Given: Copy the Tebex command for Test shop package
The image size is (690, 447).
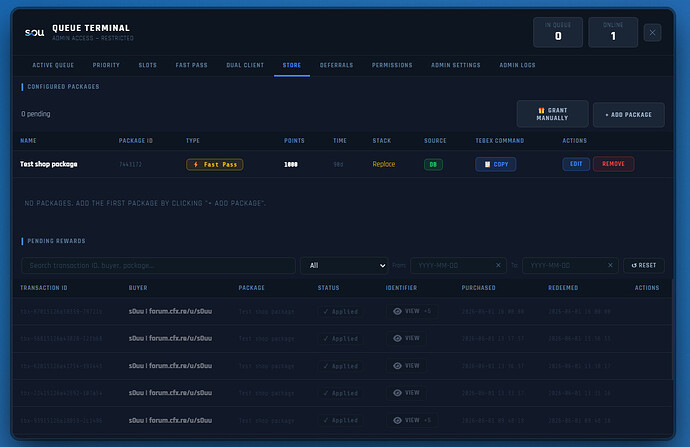Looking at the screenshot, I should click(495, 164).
